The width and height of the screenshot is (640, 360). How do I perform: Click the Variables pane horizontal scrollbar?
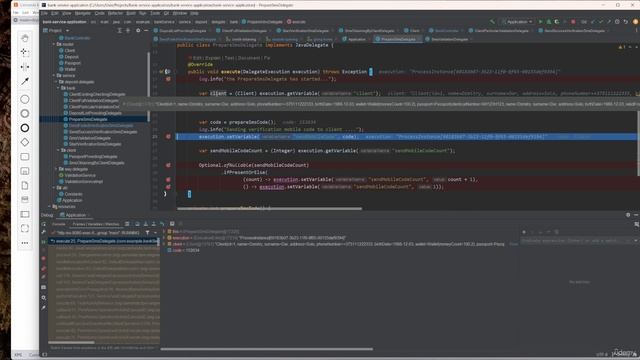[x=267, y=349]
